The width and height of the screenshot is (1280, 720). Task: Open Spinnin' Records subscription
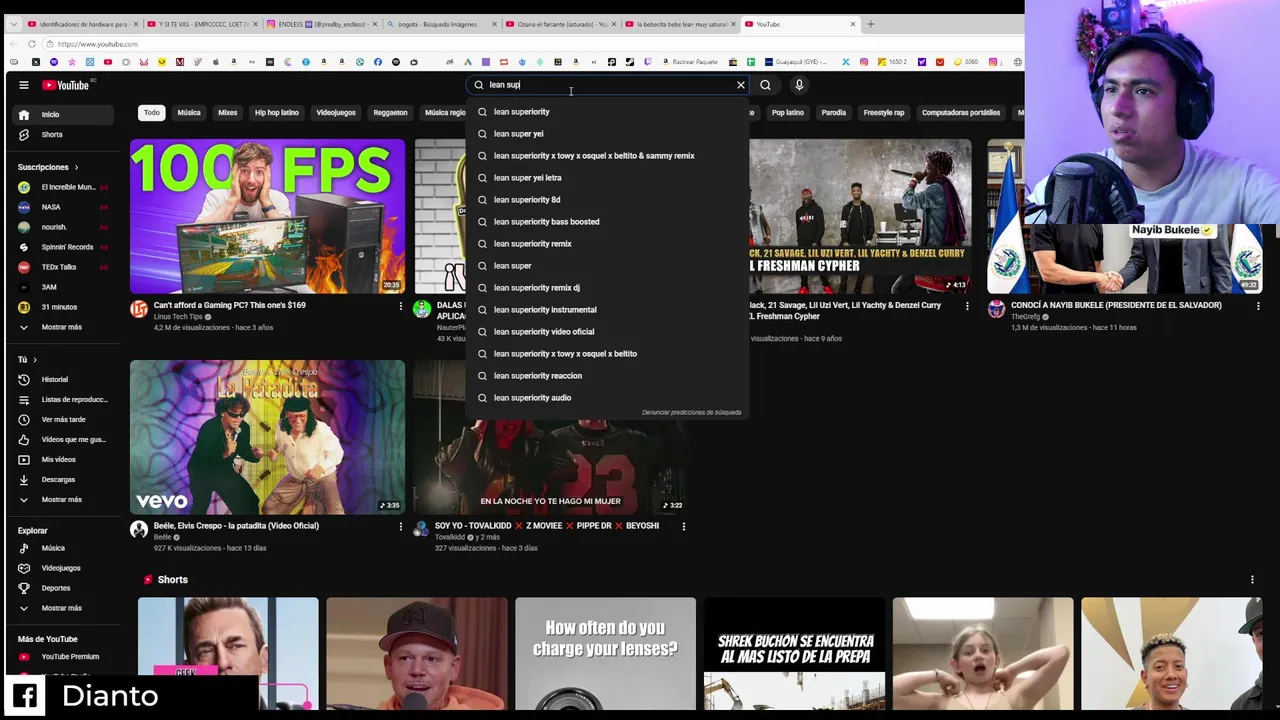(60, 247)
